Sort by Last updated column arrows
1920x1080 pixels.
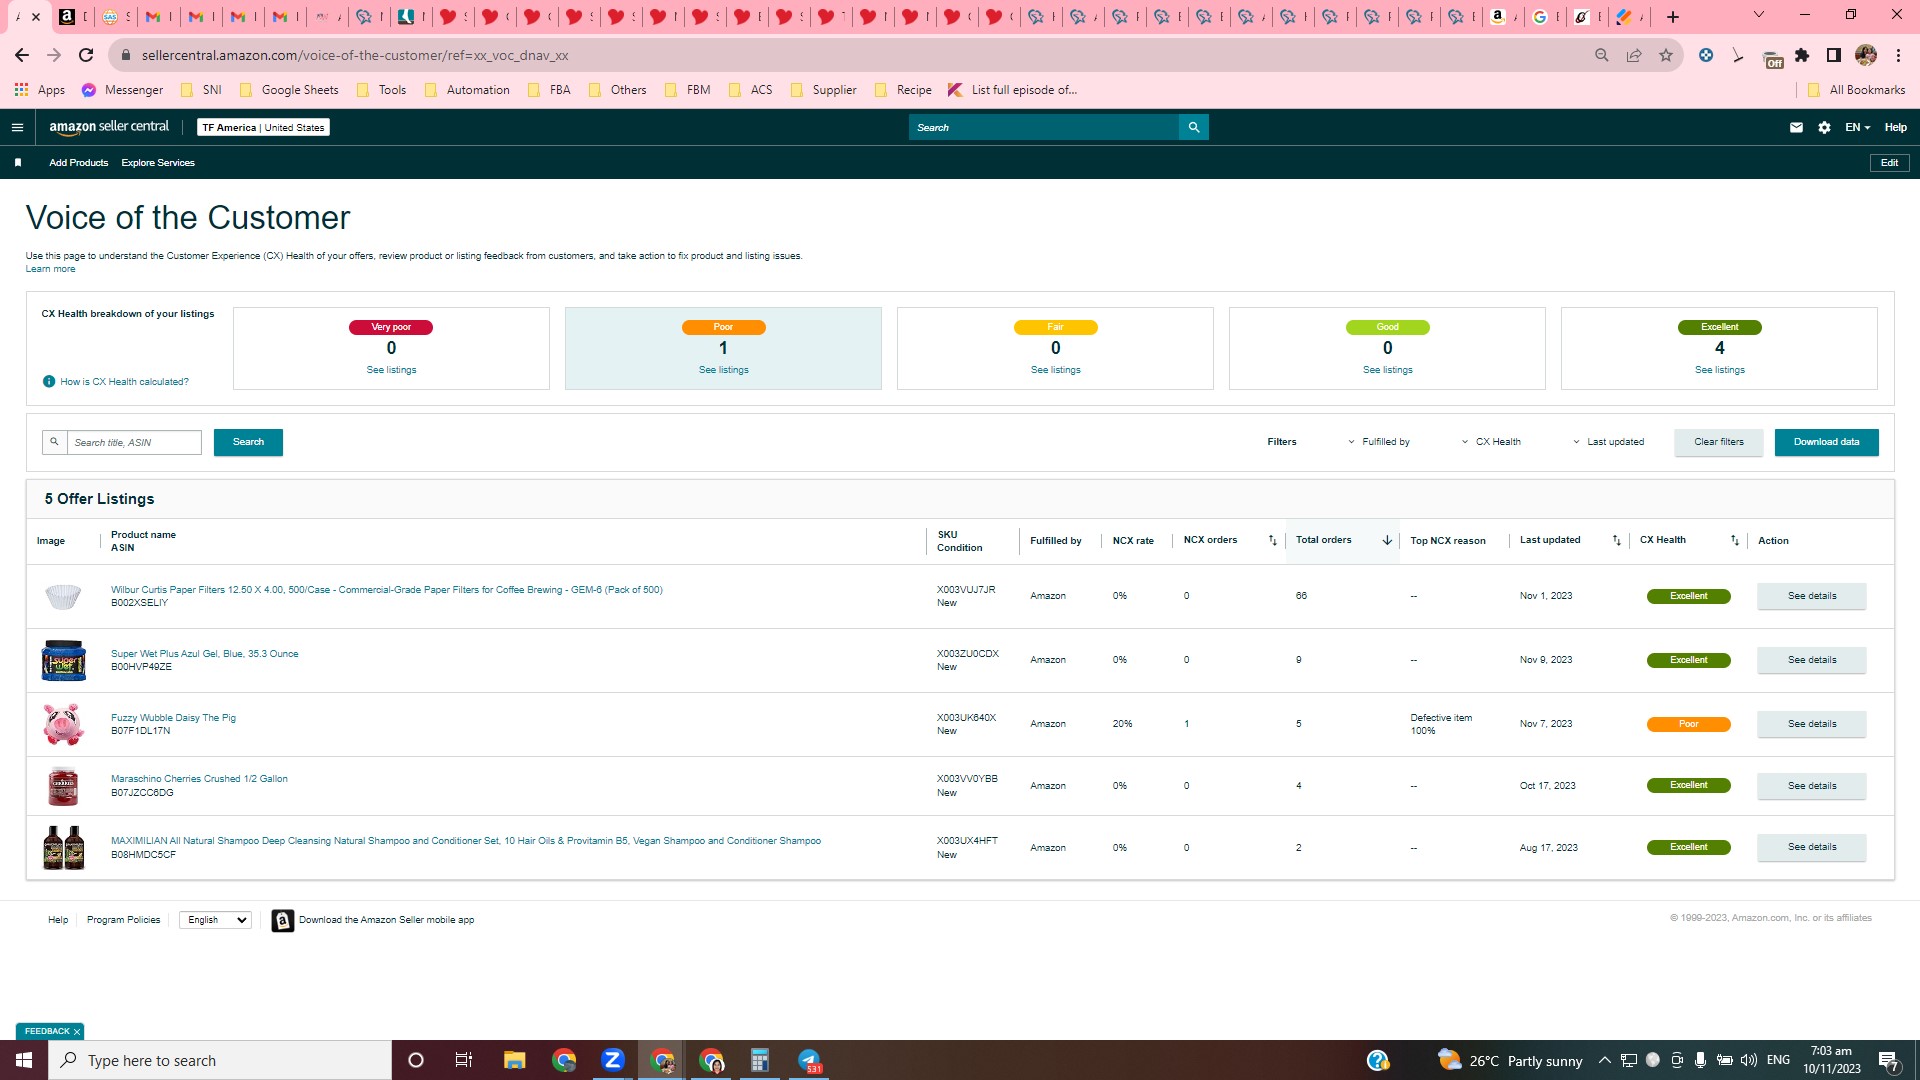click(x=1616, y=541)
